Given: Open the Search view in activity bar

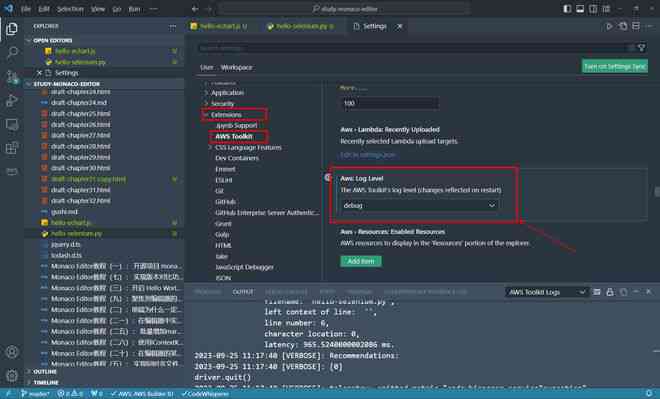Looking at the screenshot, I should 12,52.
